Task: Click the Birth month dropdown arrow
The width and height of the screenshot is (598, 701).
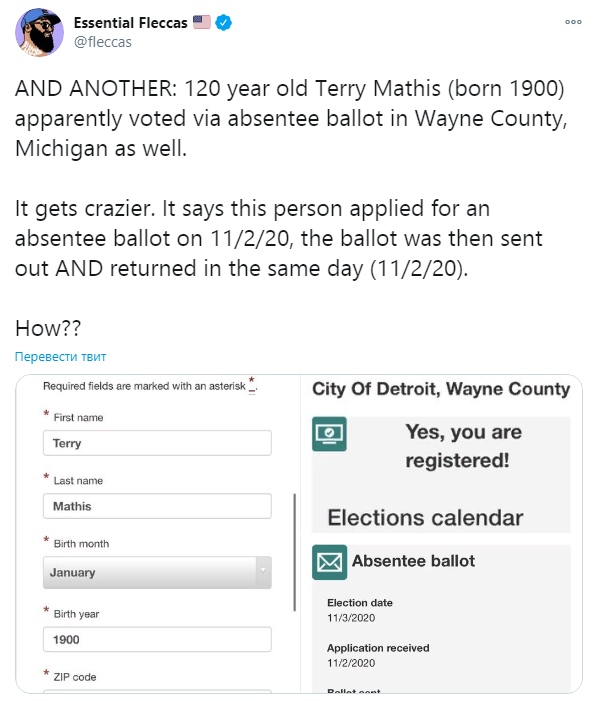Action: [263, 572]
